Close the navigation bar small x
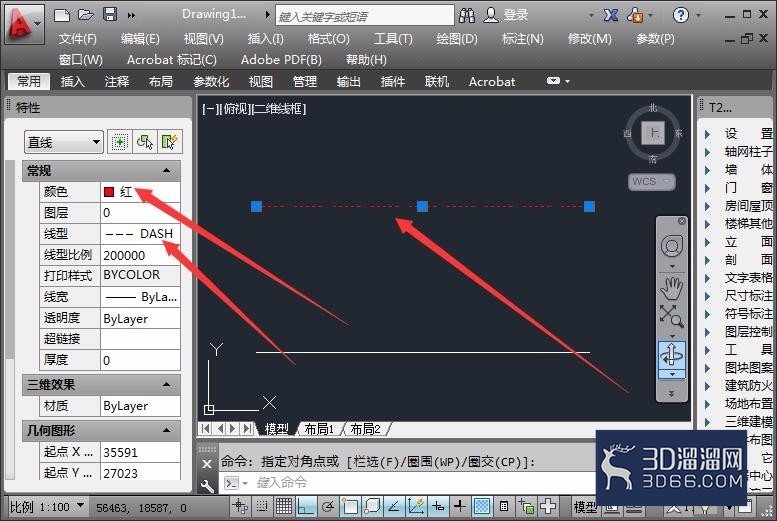Image resolution: width=777 pixels, height=521 pixels. coord(682,221)
